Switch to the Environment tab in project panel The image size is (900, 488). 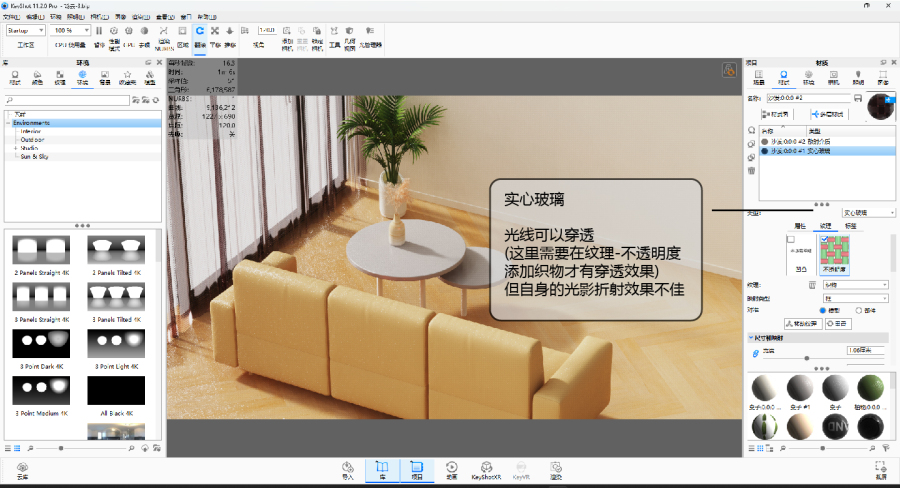tap(809, 76)
